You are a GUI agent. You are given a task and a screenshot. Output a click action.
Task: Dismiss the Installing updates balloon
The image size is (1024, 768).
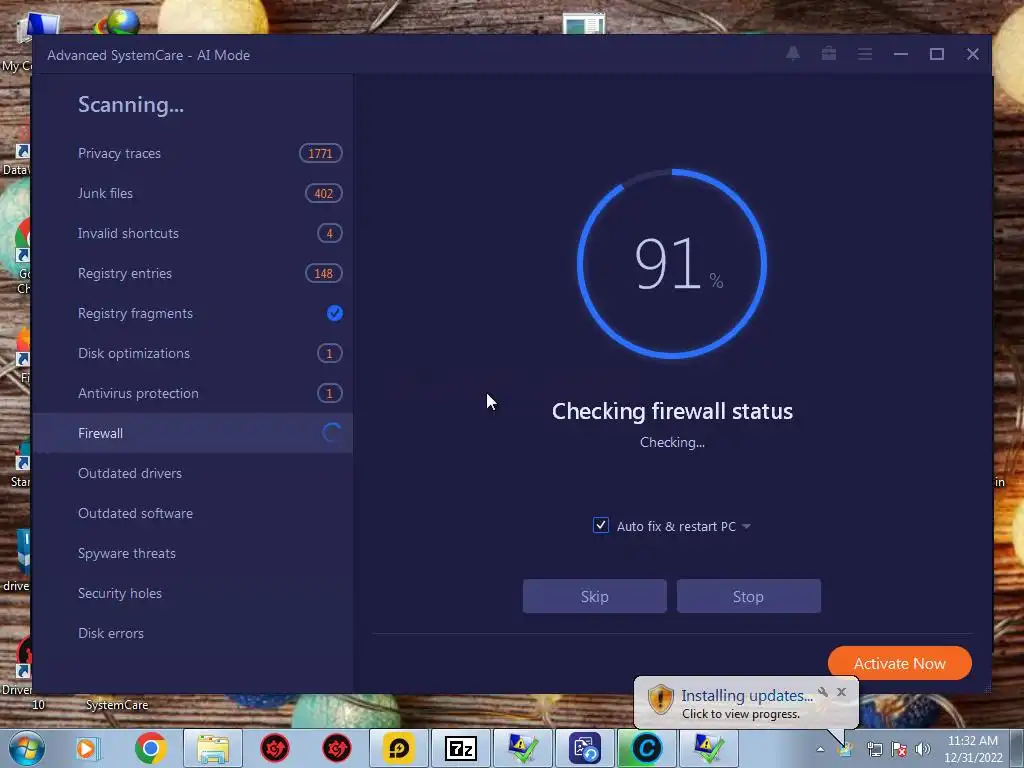pos(842,692)
